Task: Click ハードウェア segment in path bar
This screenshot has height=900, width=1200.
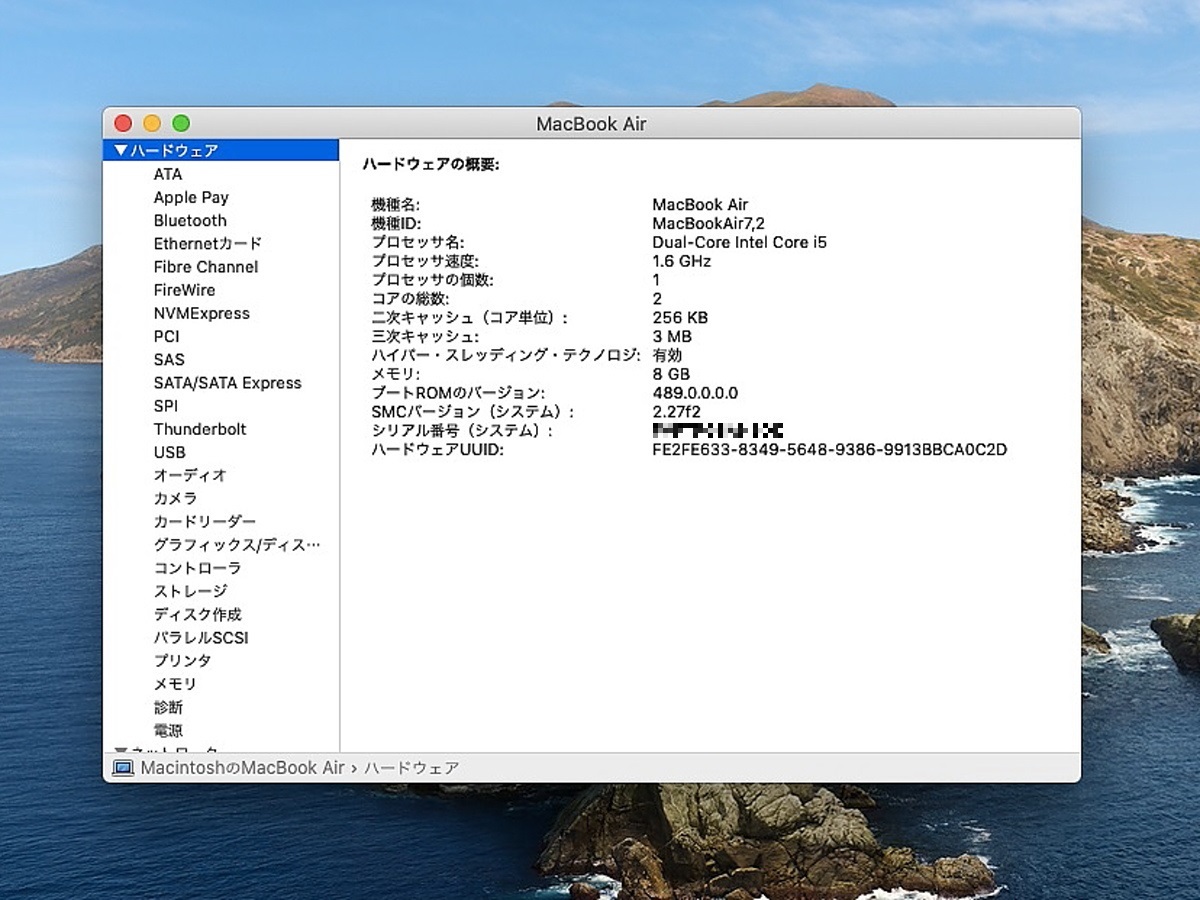Action: pos(411,768)
